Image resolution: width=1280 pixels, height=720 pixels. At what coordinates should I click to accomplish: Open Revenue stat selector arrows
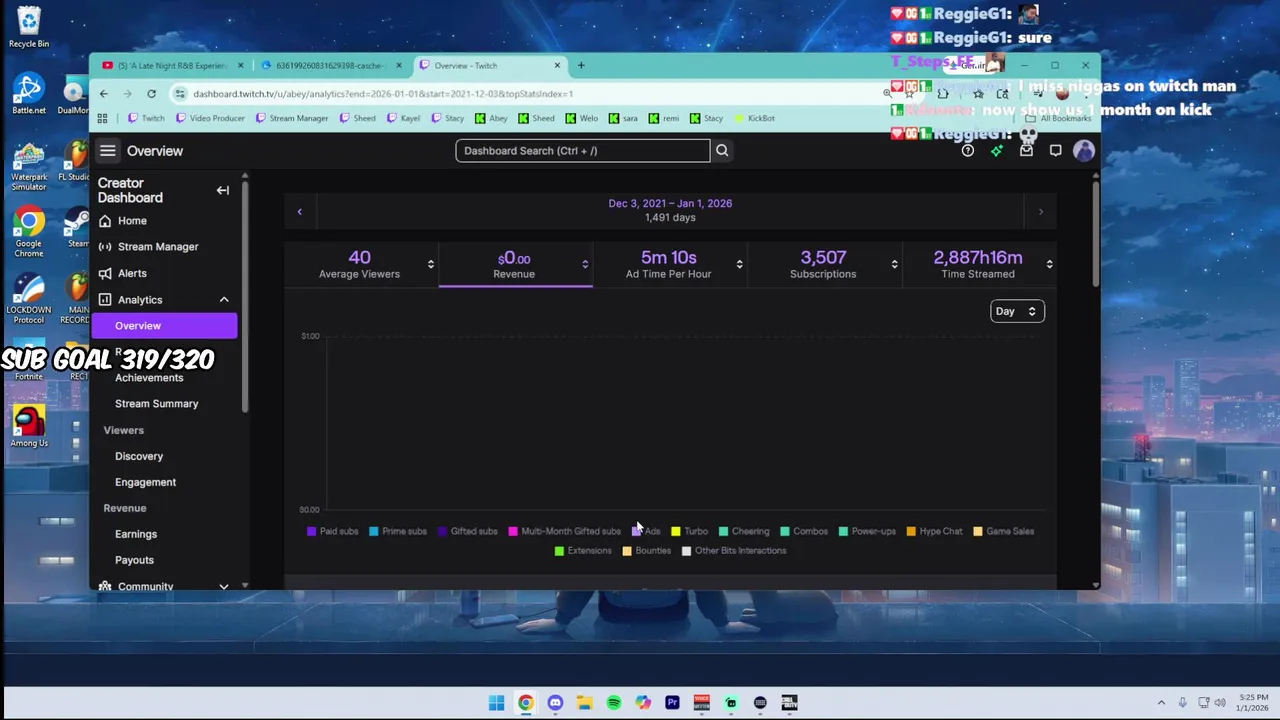click(585, 264)
